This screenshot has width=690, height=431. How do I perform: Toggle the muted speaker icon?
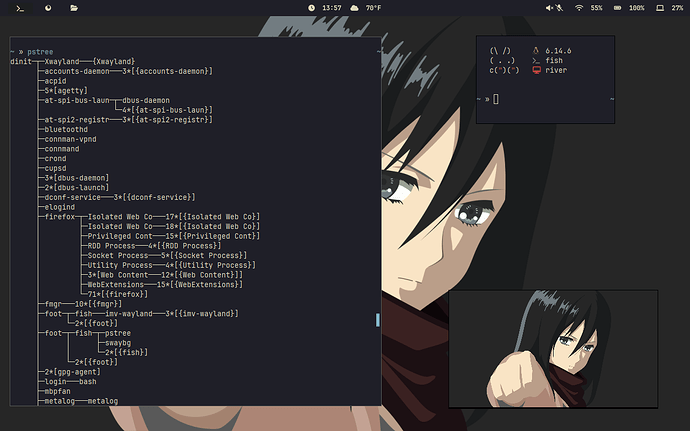coord(549,8)
